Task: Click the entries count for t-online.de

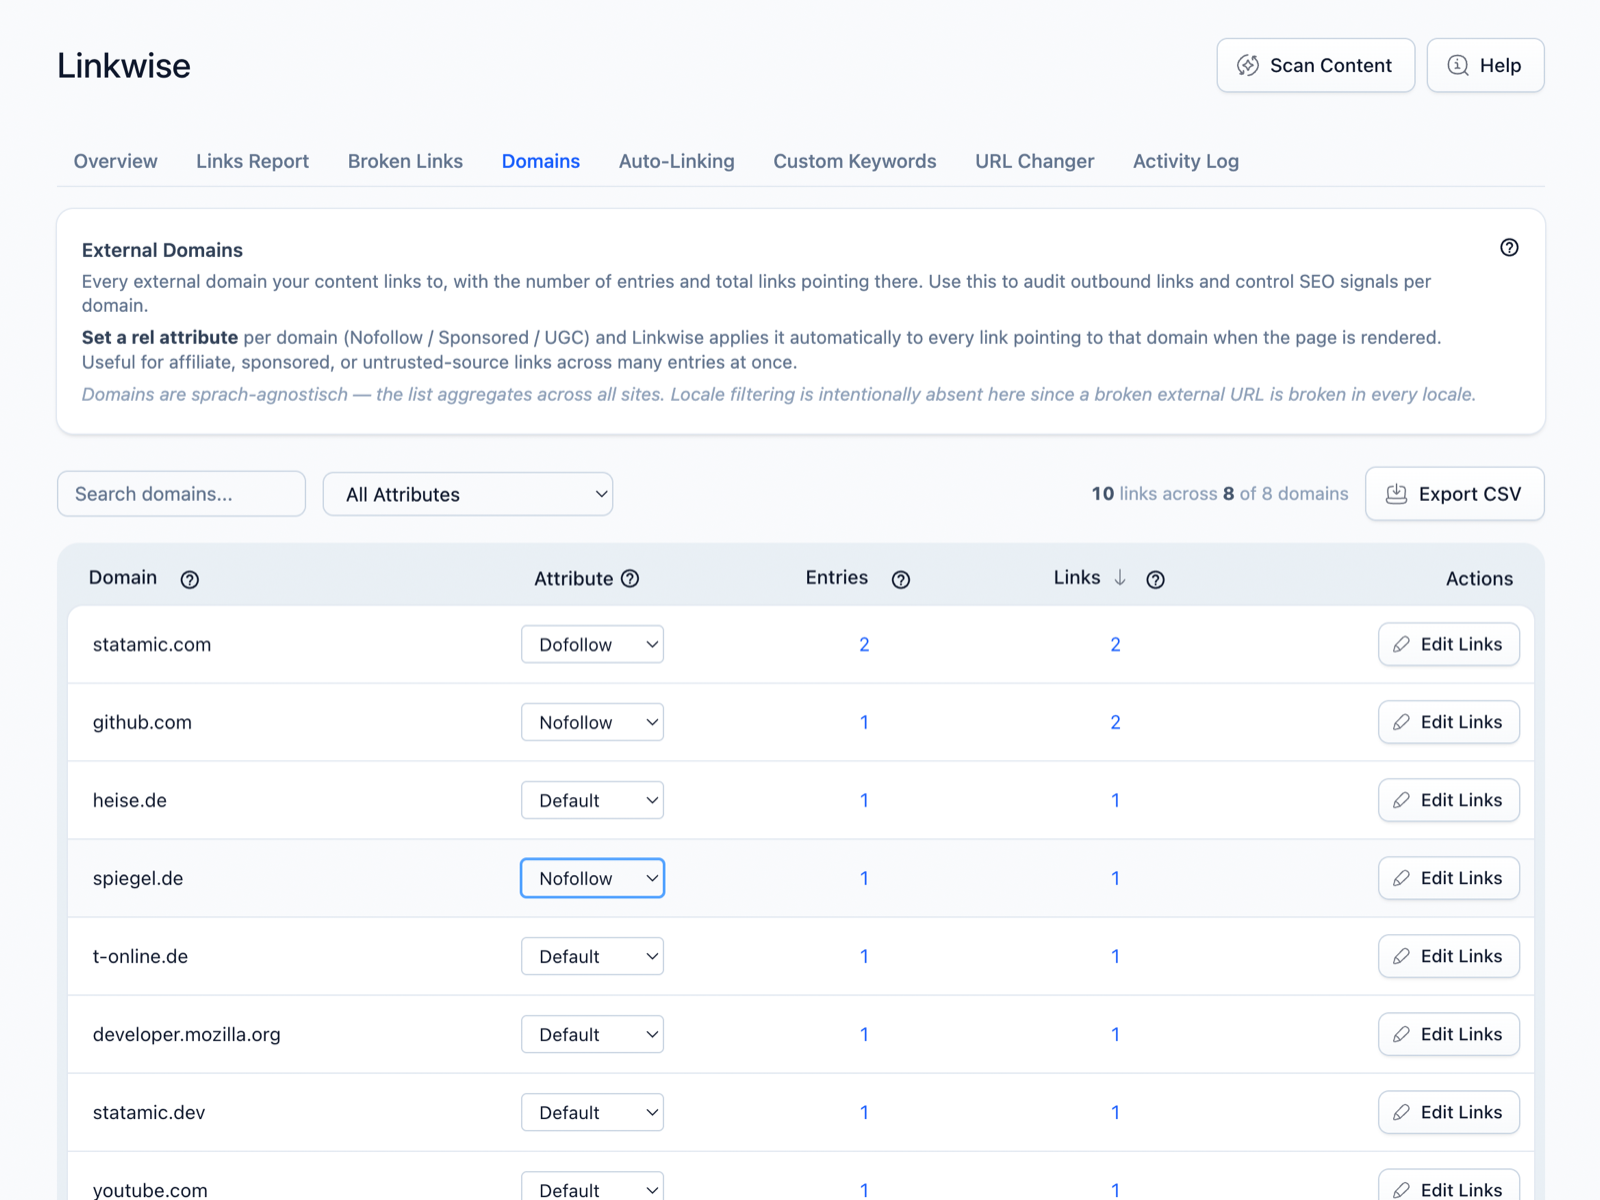Action: coord(864,956)
